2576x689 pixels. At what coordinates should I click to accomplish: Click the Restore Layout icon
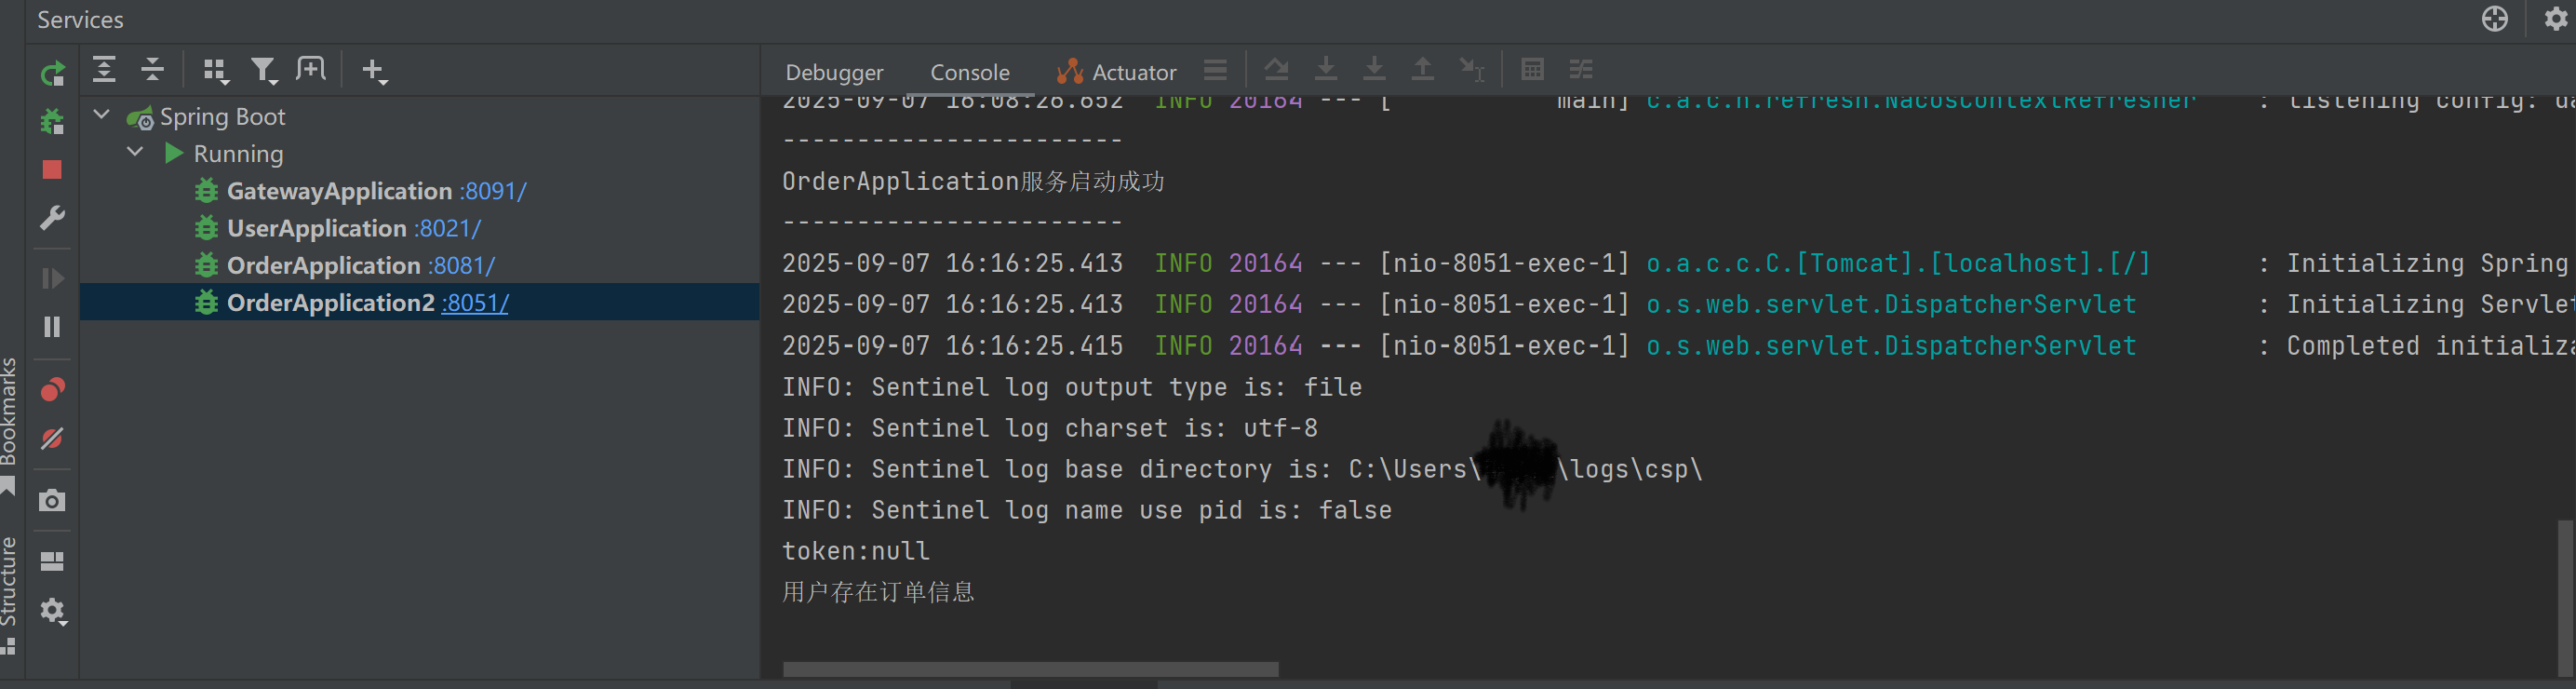pyautogui.click(x=52, y=562)
